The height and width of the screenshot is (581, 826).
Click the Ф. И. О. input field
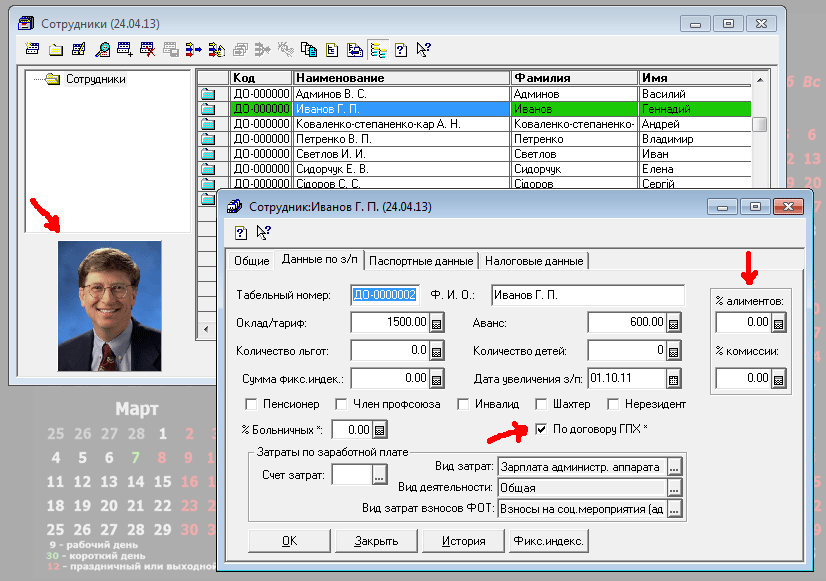[x=588, y=295]
